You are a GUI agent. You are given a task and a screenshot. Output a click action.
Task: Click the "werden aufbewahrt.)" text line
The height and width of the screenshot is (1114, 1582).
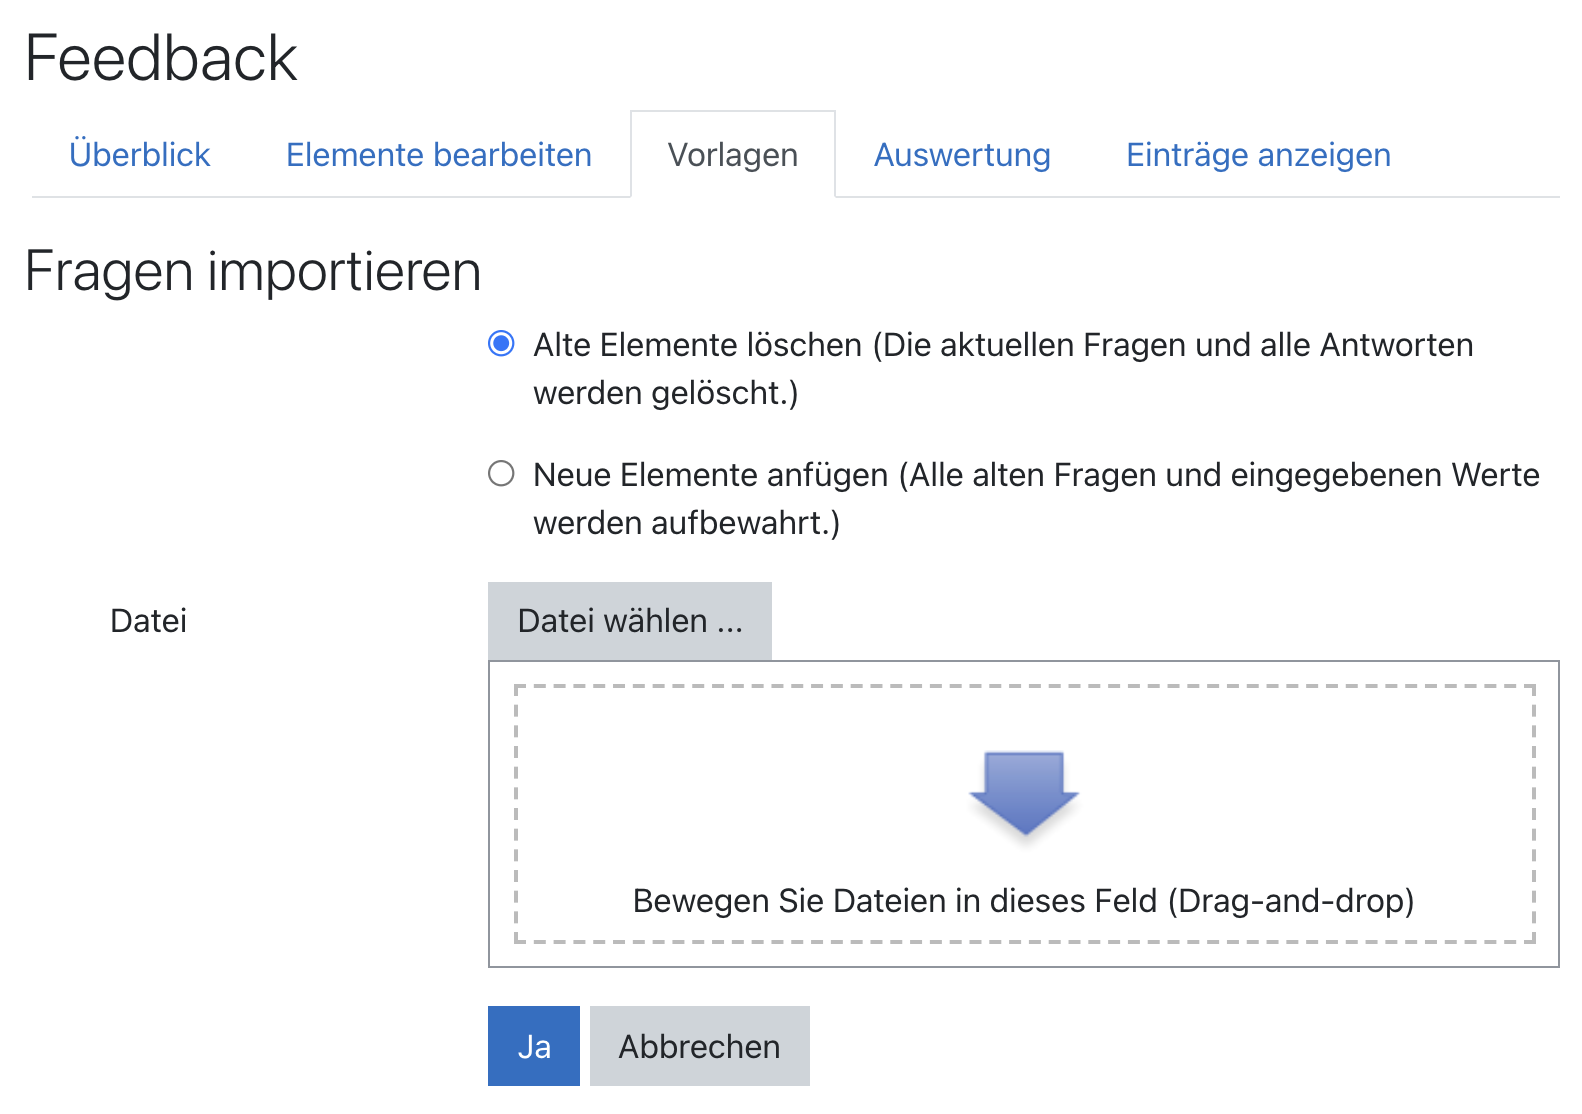pos(687,523)
